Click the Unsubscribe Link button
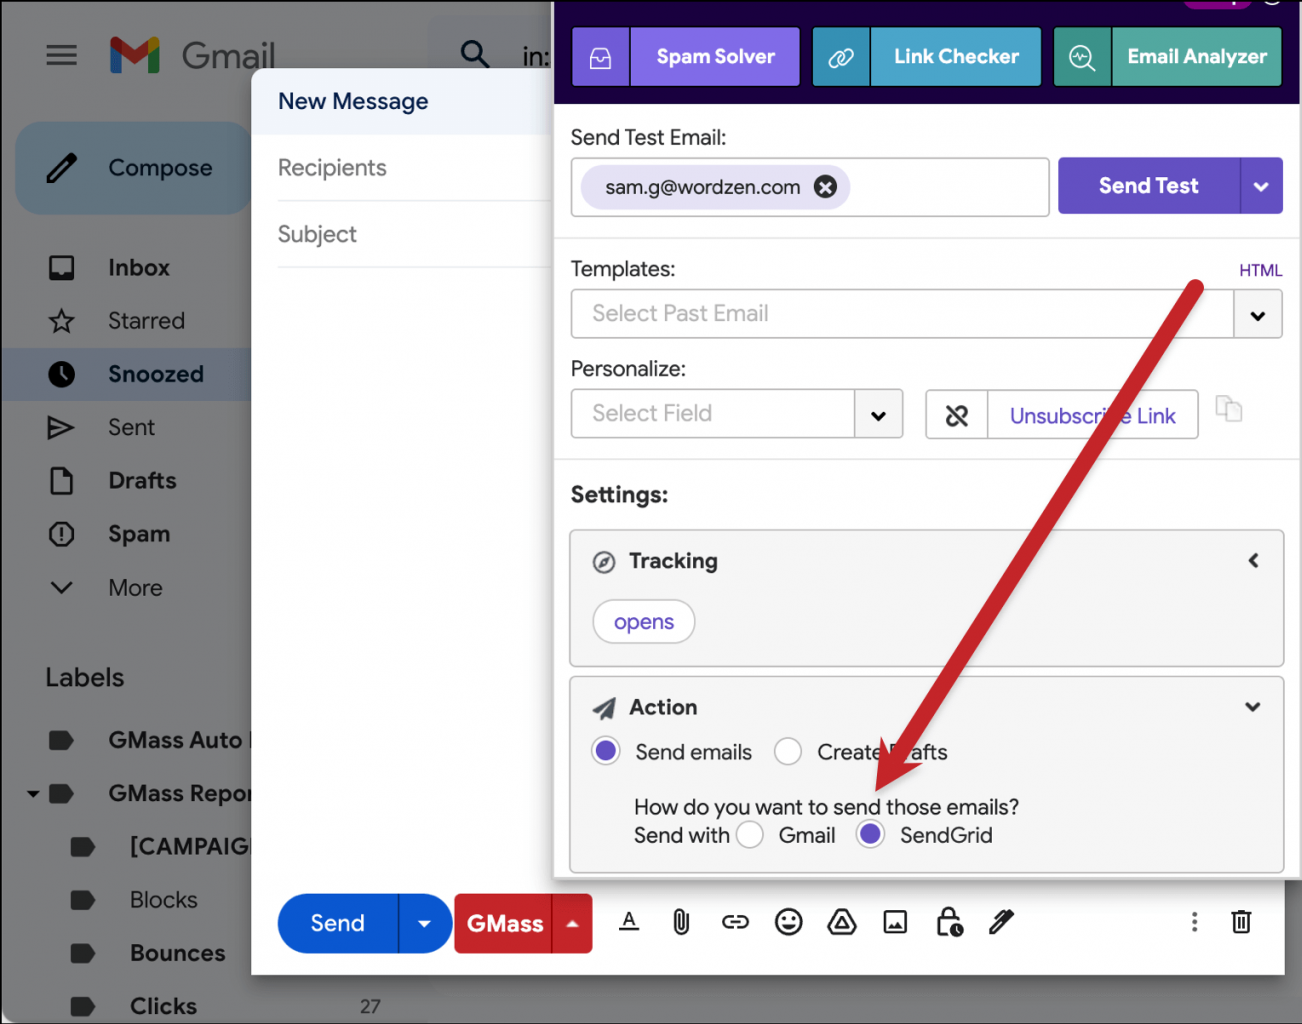The width and height of the screenshot is (1302, 1024). 1092,415
